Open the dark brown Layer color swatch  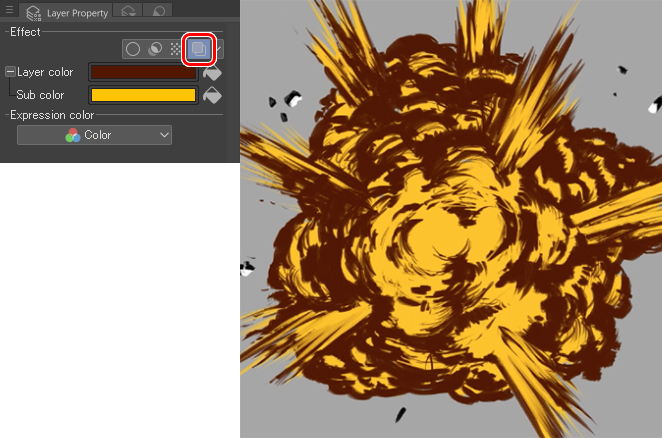click(143, 72)
